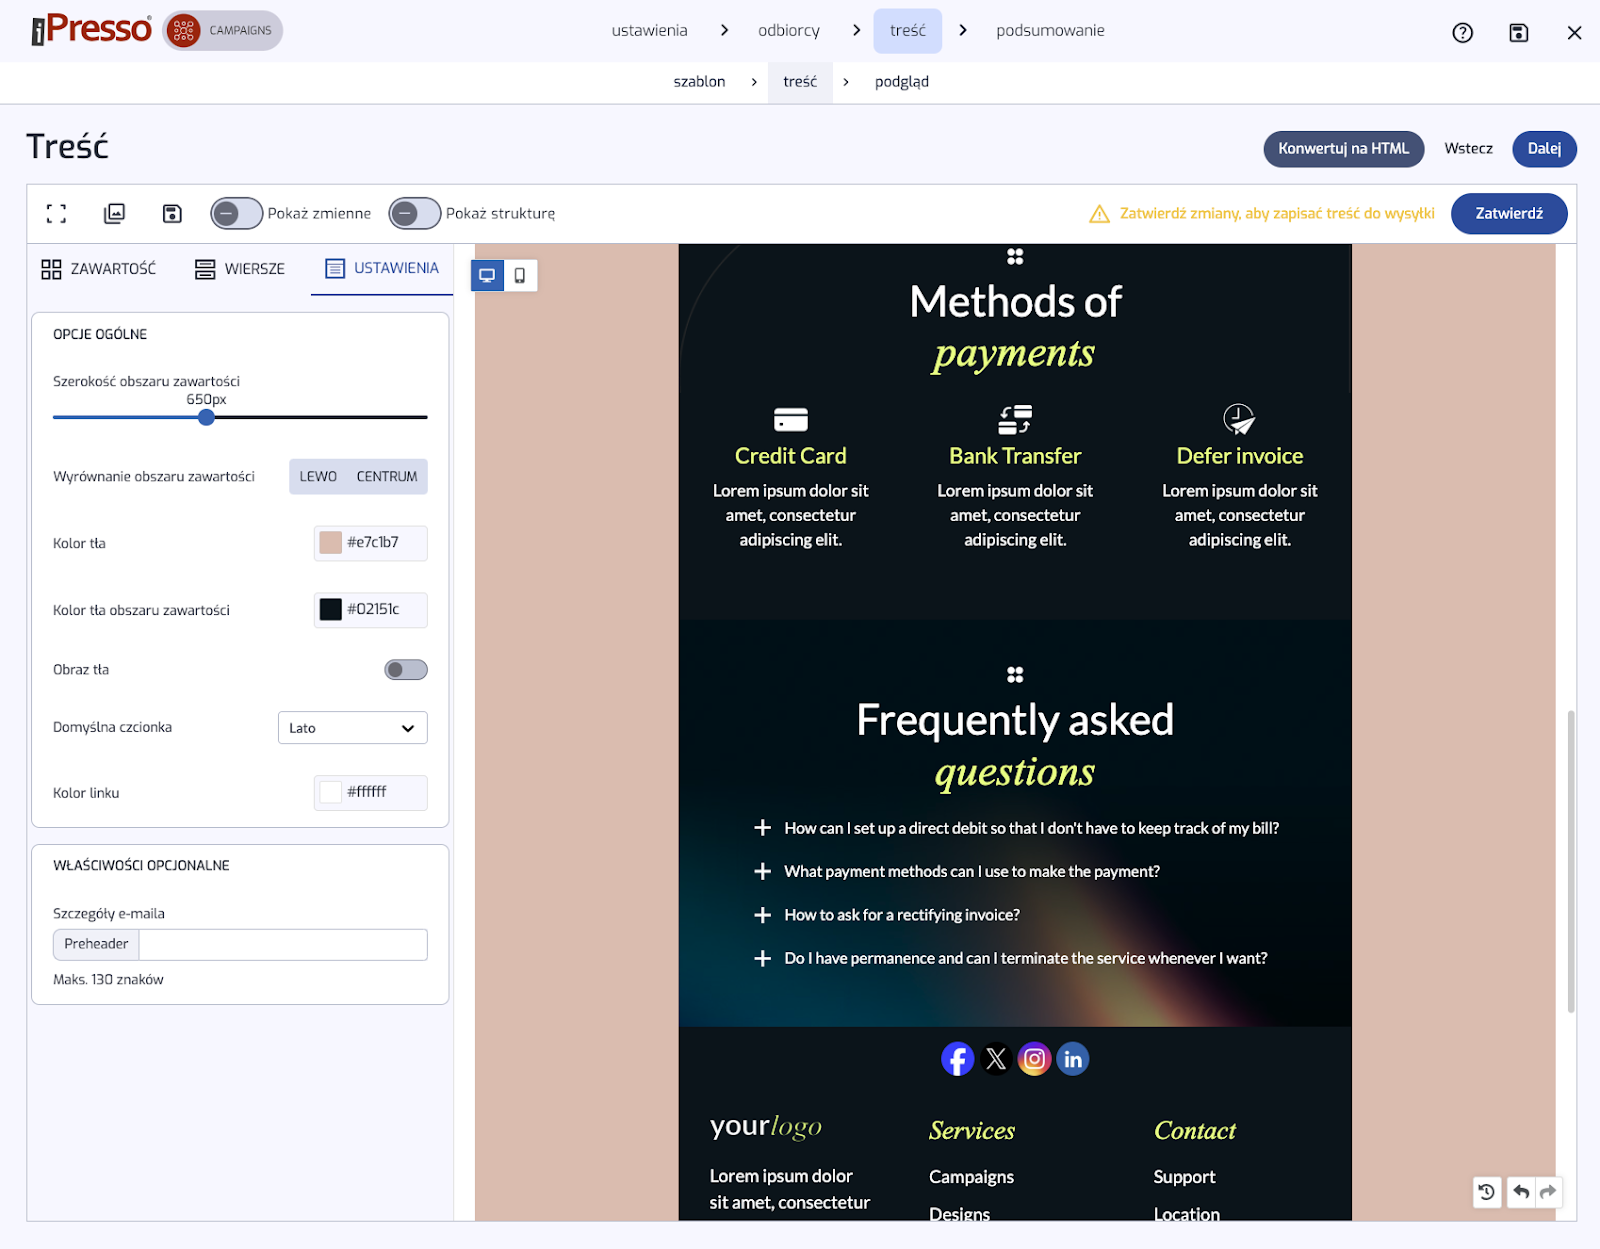Screen dimensions: 1600x1249
Task: Click the Kolor tła color swatch
Action: tap(331, 543)
